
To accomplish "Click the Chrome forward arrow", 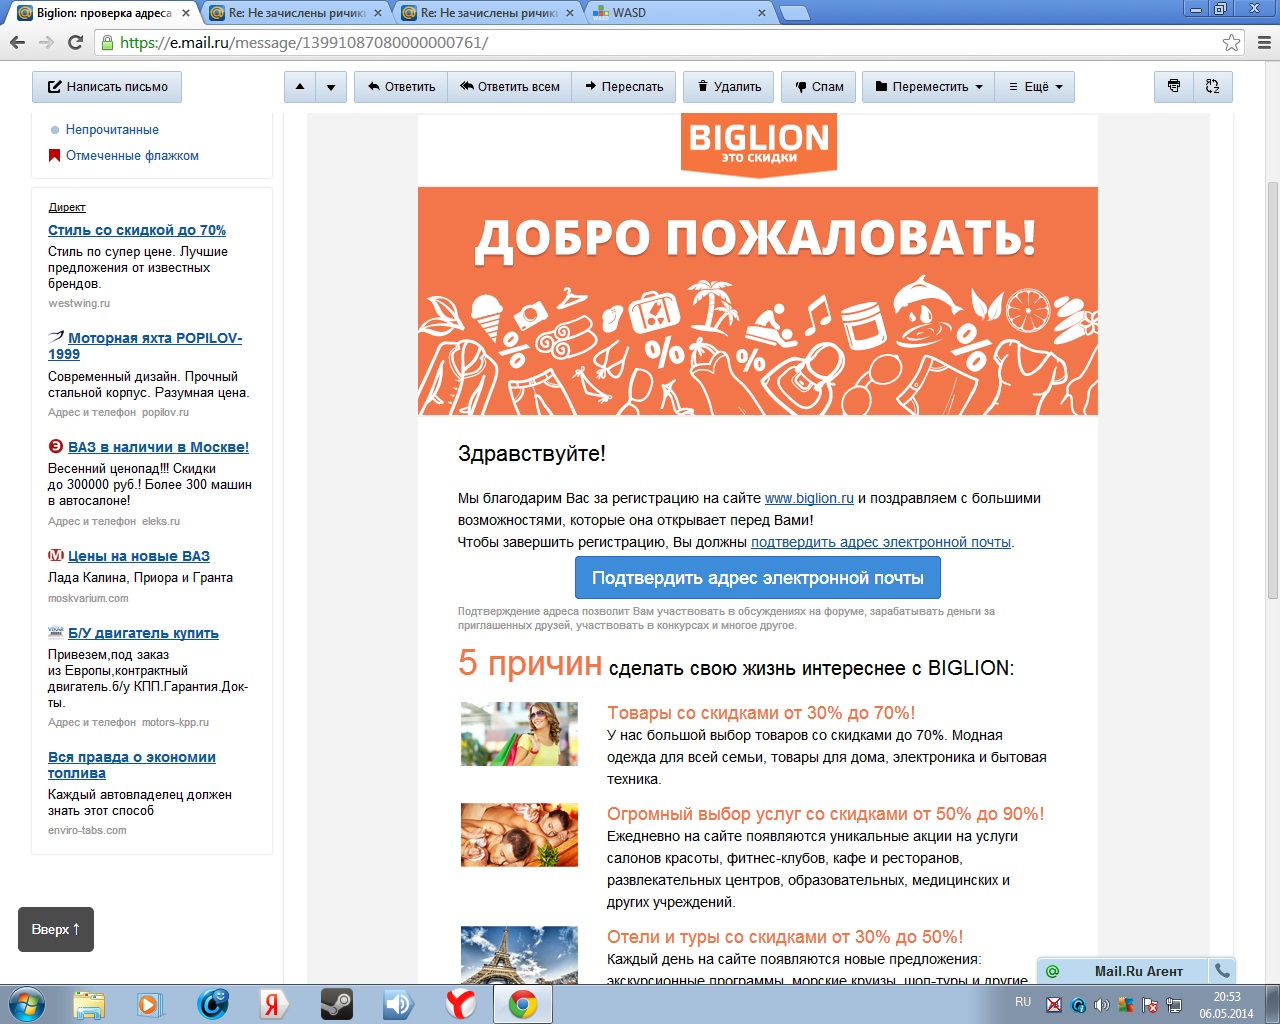I will coord(46,42).
